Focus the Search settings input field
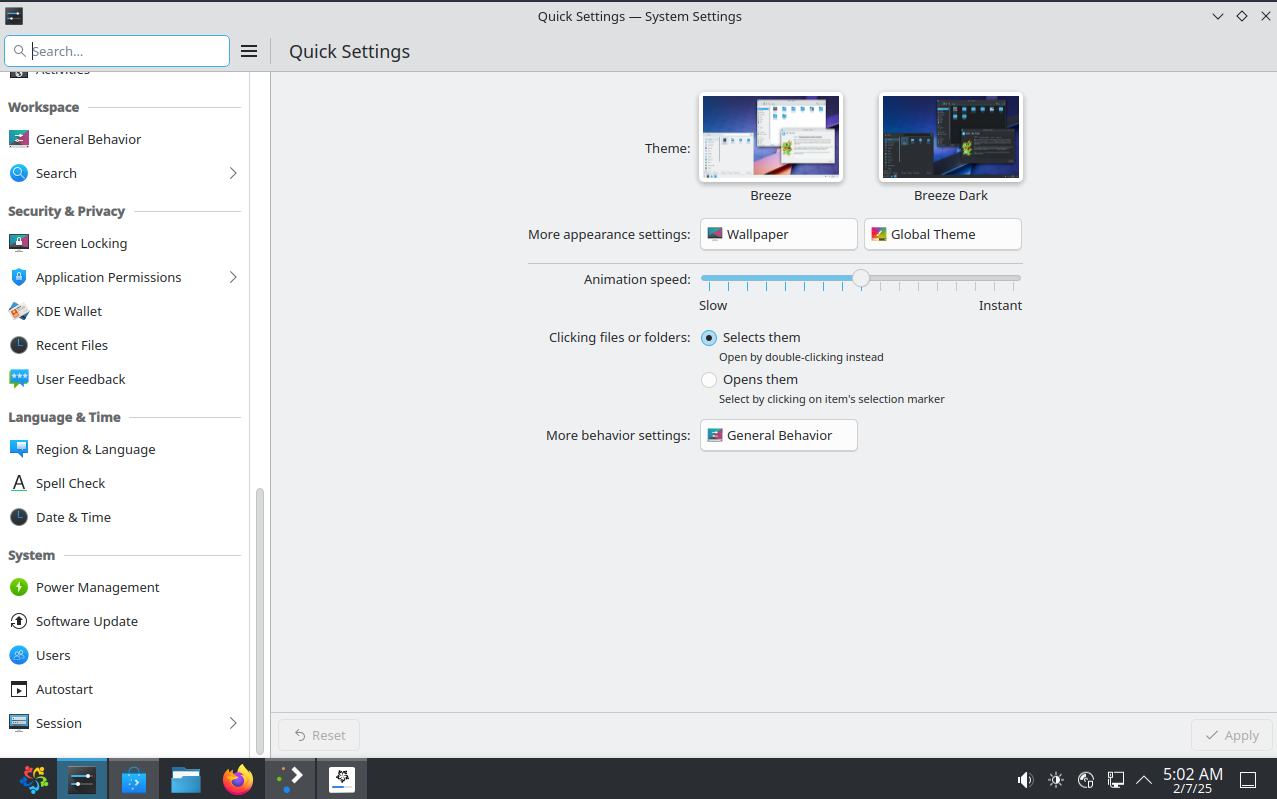This screenshot has width=1277, height=799. [117, 51]
